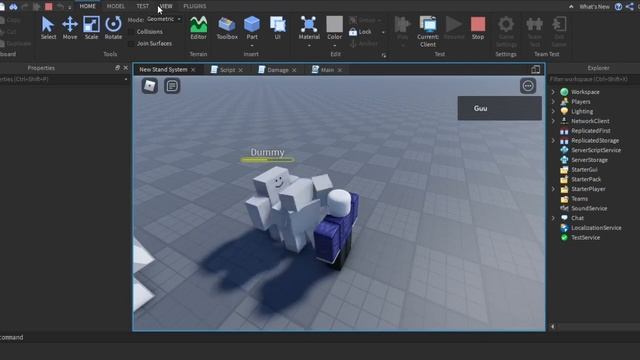Open the Terrain Editor

[198, 28]
